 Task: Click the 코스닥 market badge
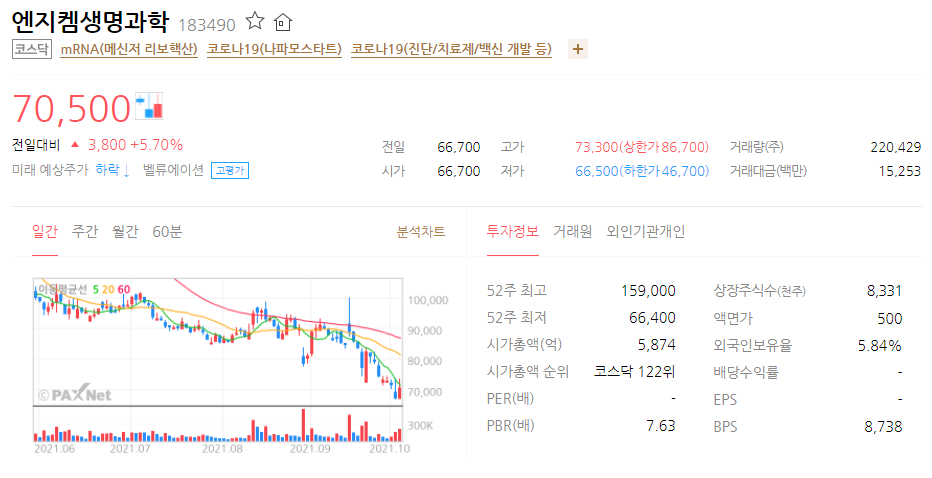coord(32,49)
